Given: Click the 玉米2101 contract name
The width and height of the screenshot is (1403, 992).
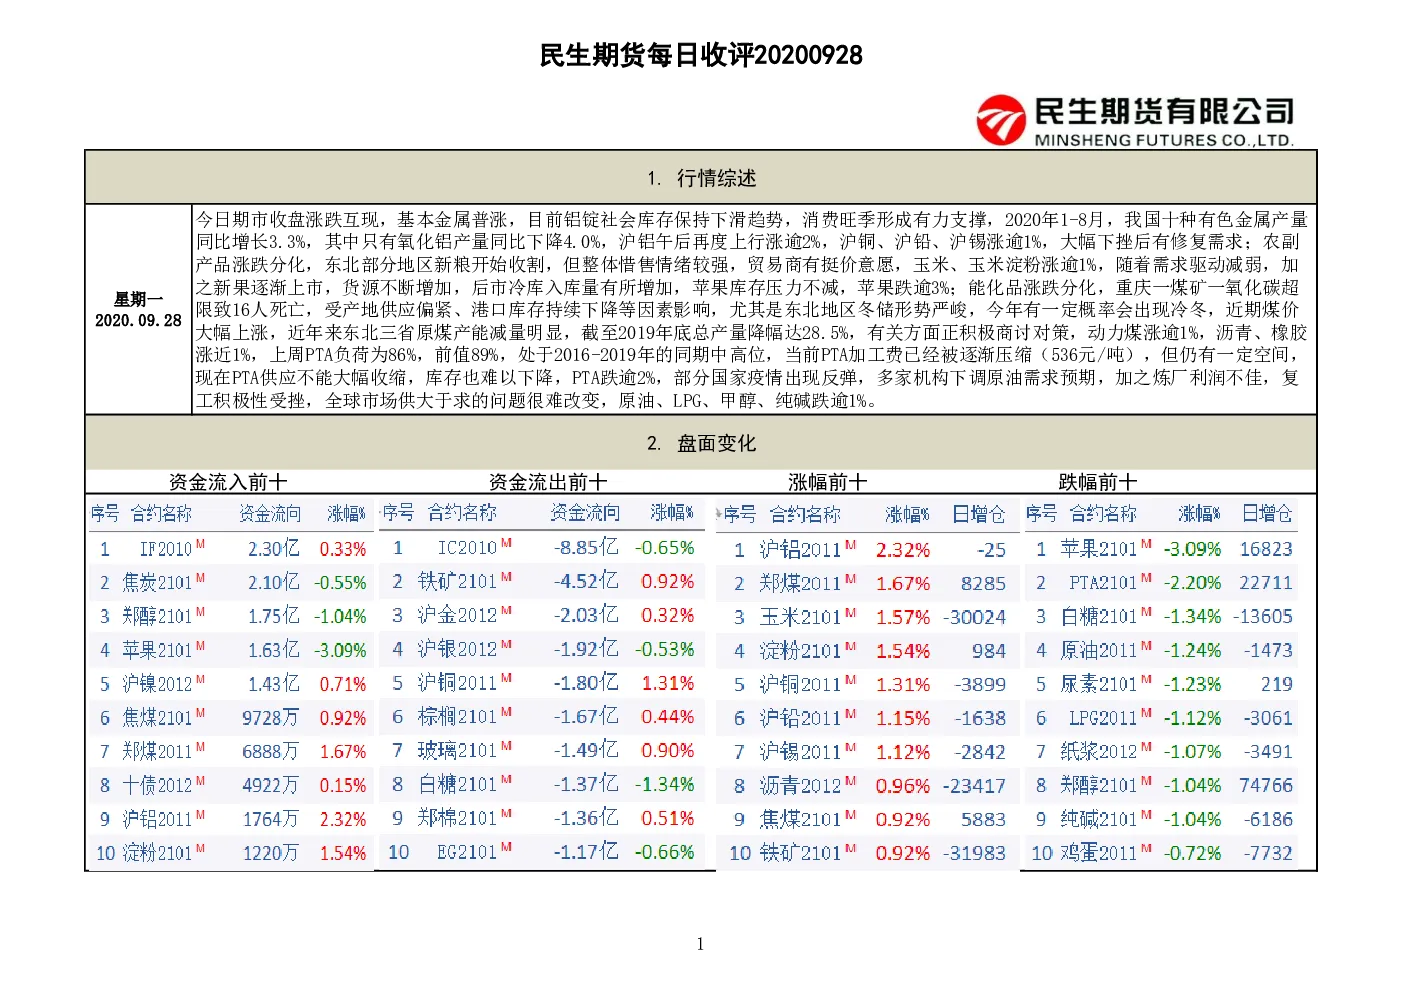Looking at the screenshot, I should pos(800,617).
